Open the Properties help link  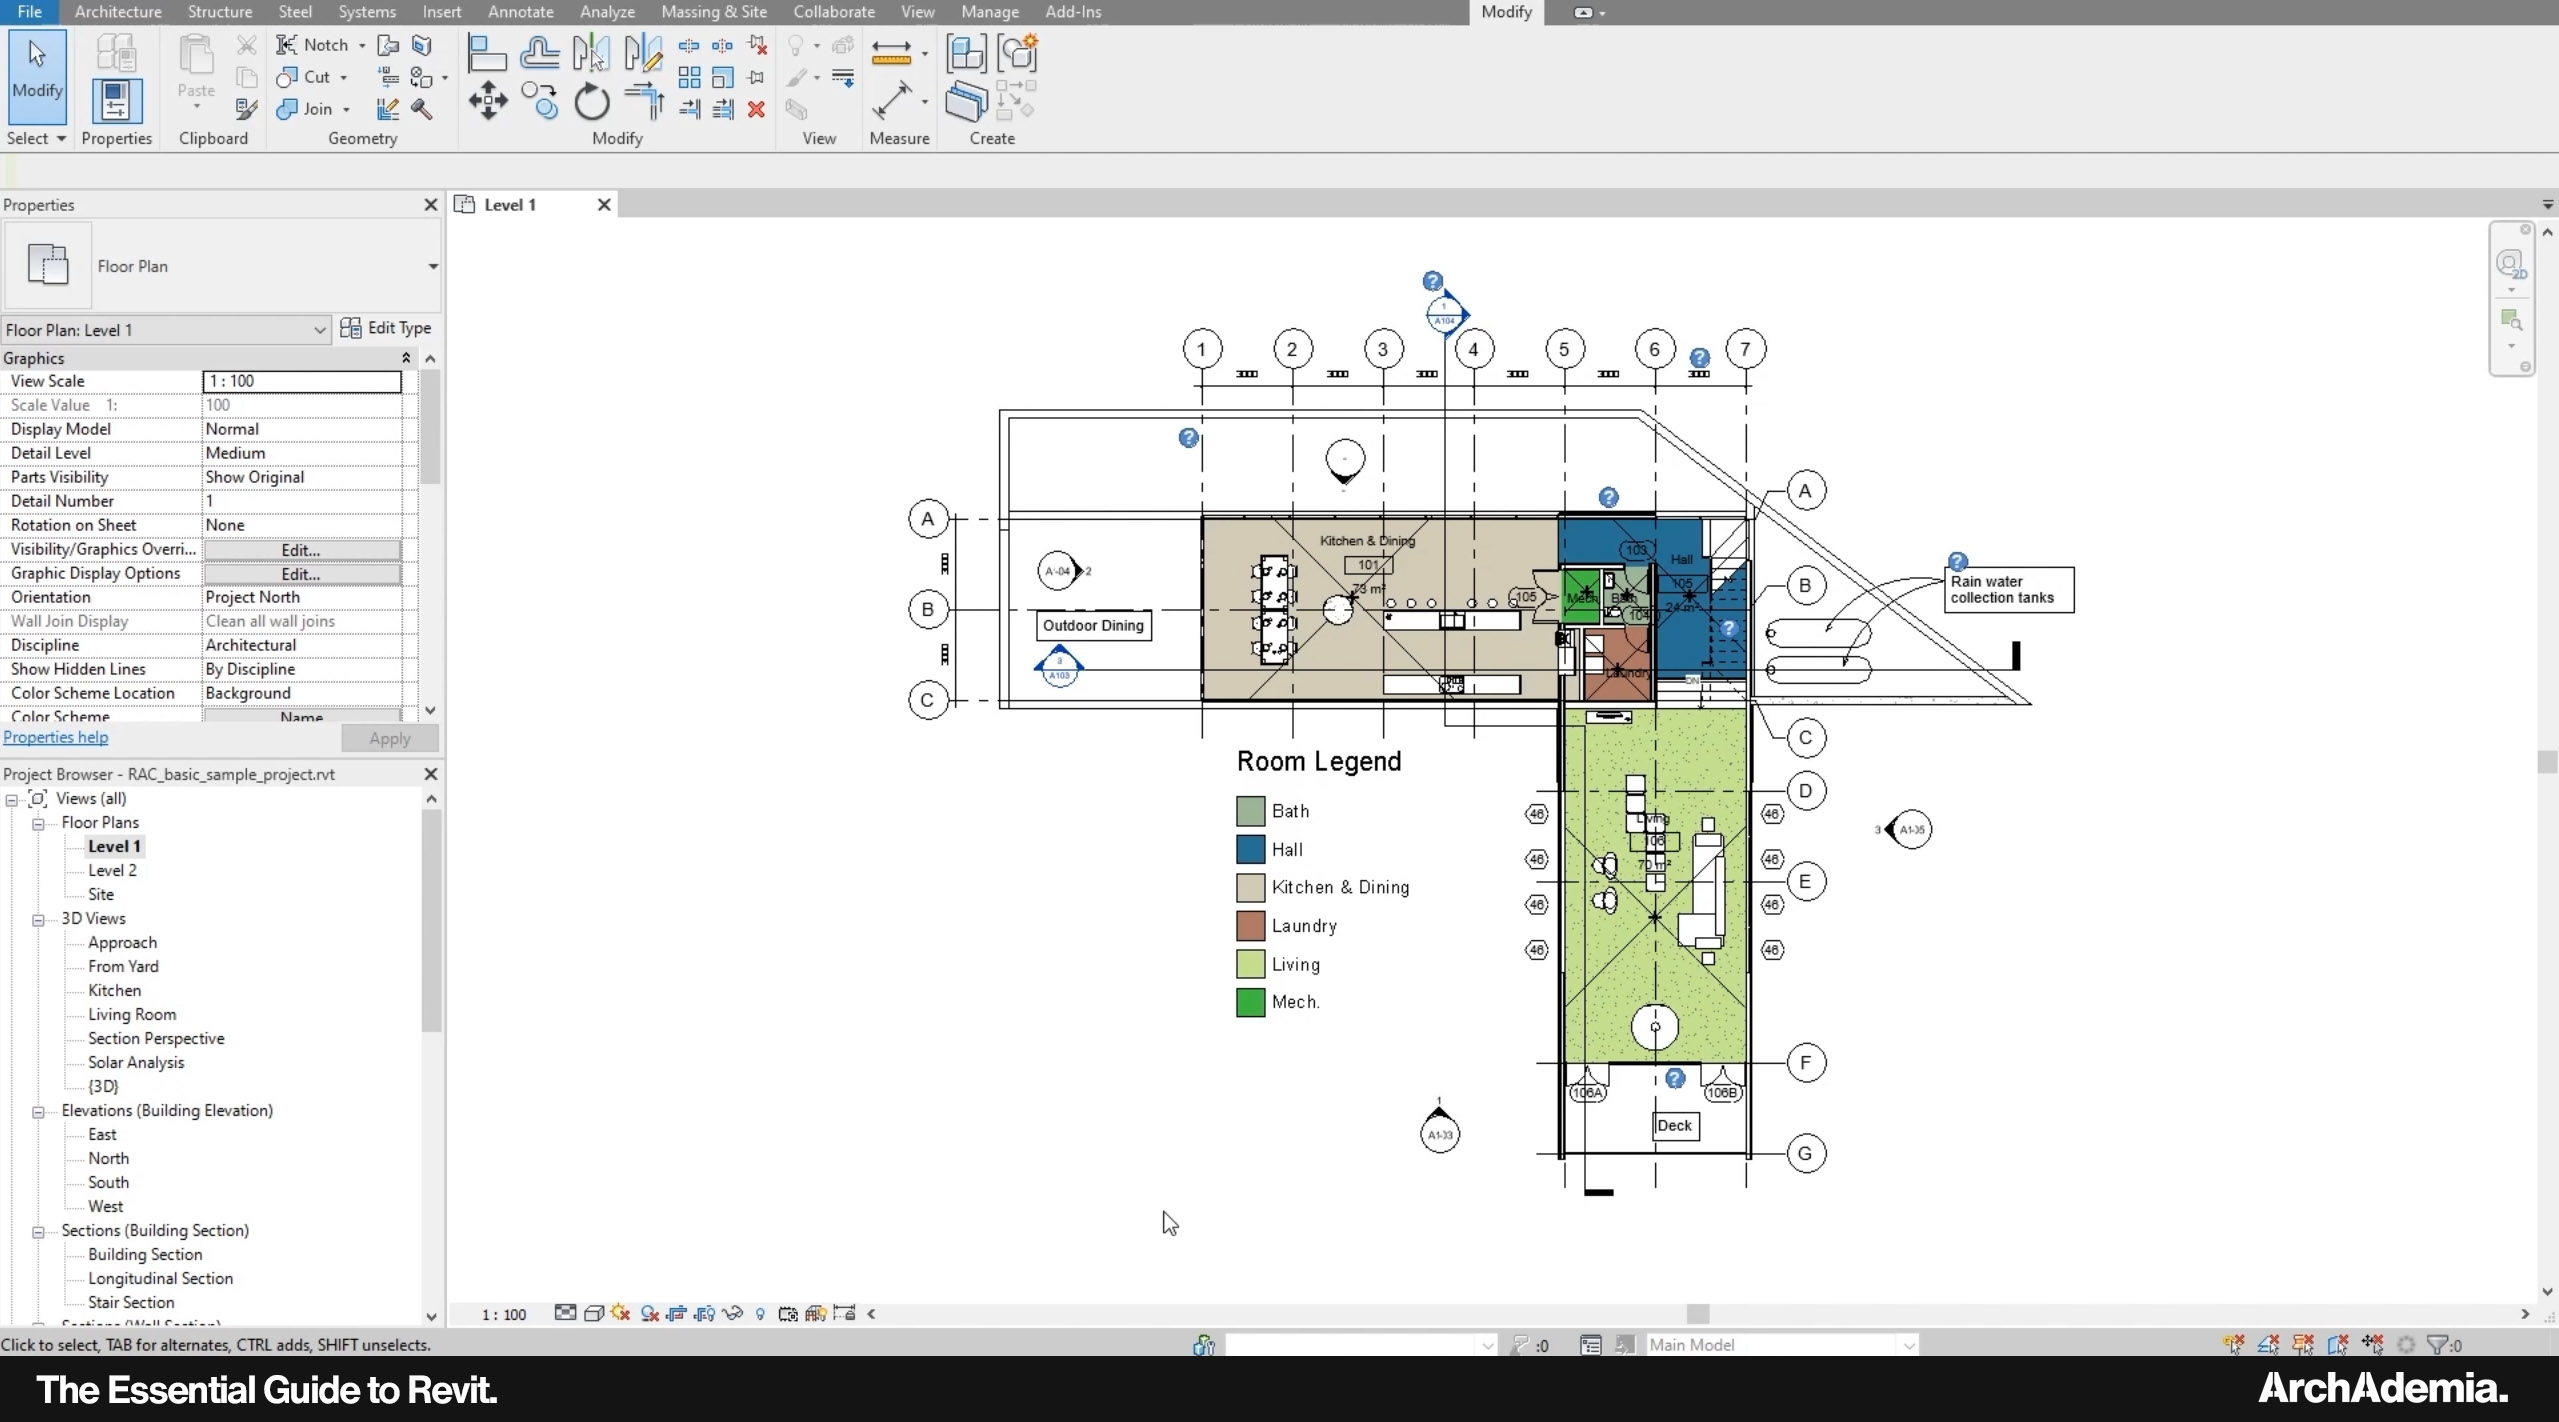tap(56, 737)
